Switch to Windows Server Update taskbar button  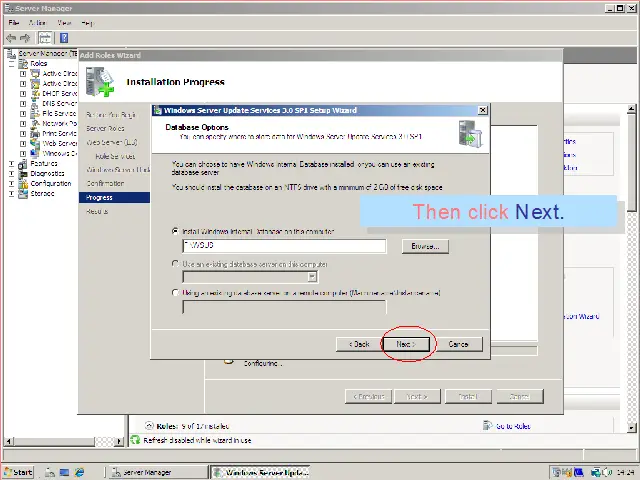260,472
